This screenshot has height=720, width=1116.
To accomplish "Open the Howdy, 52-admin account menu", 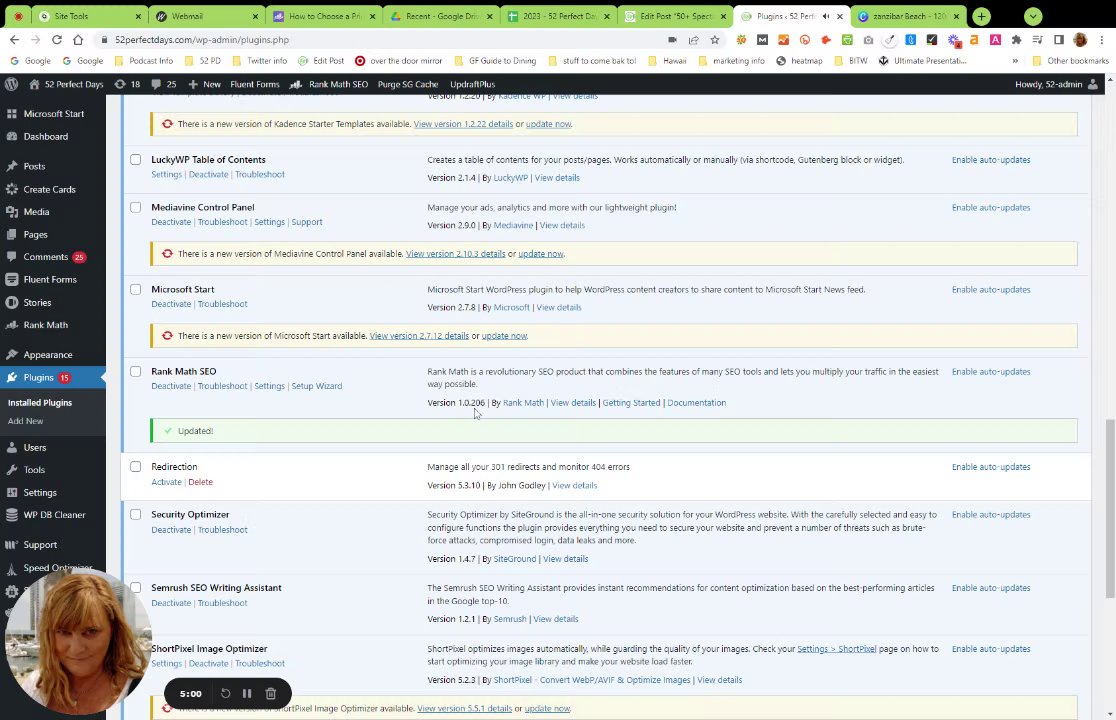I will (x=1056, y=84).
